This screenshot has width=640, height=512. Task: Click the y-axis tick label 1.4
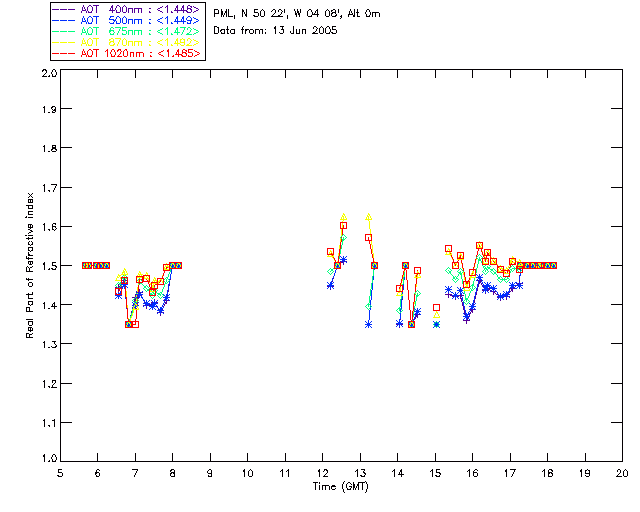tap(49, 305)
